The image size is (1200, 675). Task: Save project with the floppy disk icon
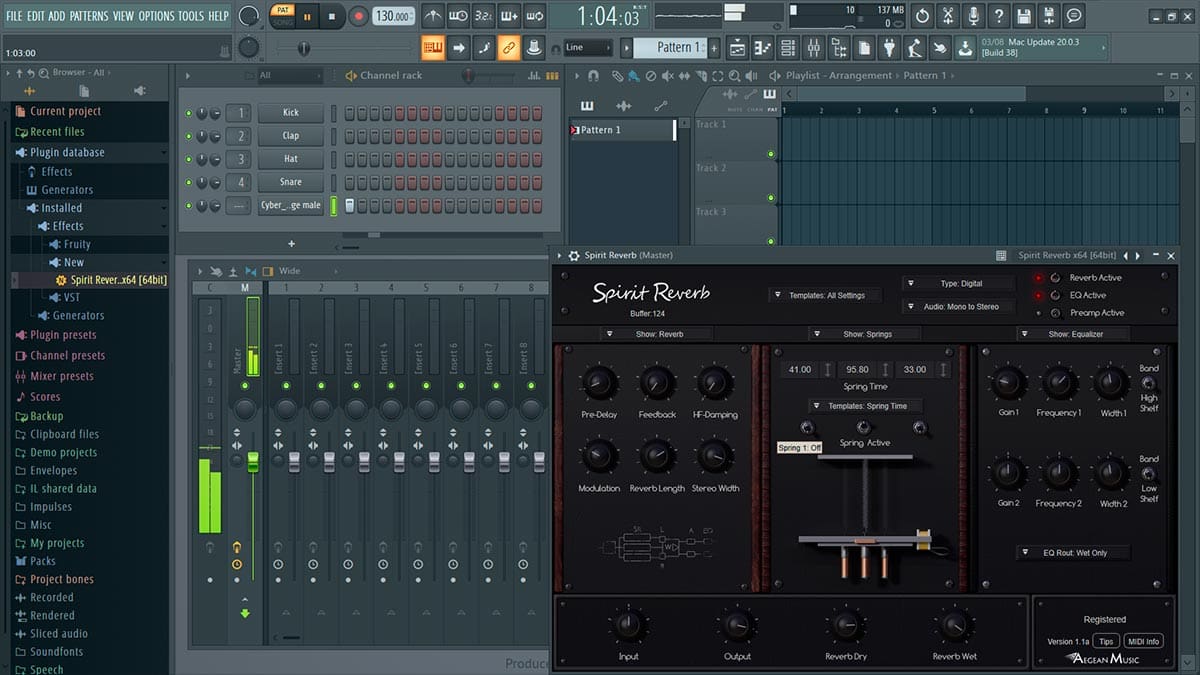tap(1023, 16)
